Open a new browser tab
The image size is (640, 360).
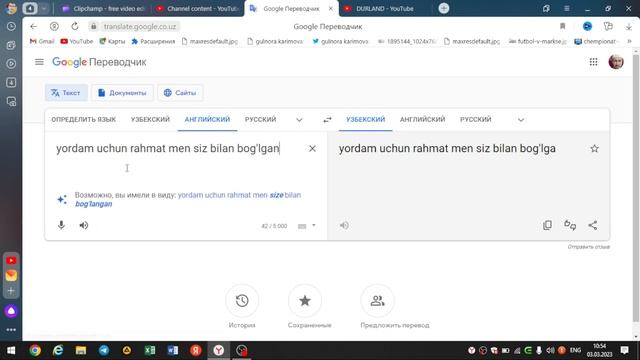[x=444, y=9]
